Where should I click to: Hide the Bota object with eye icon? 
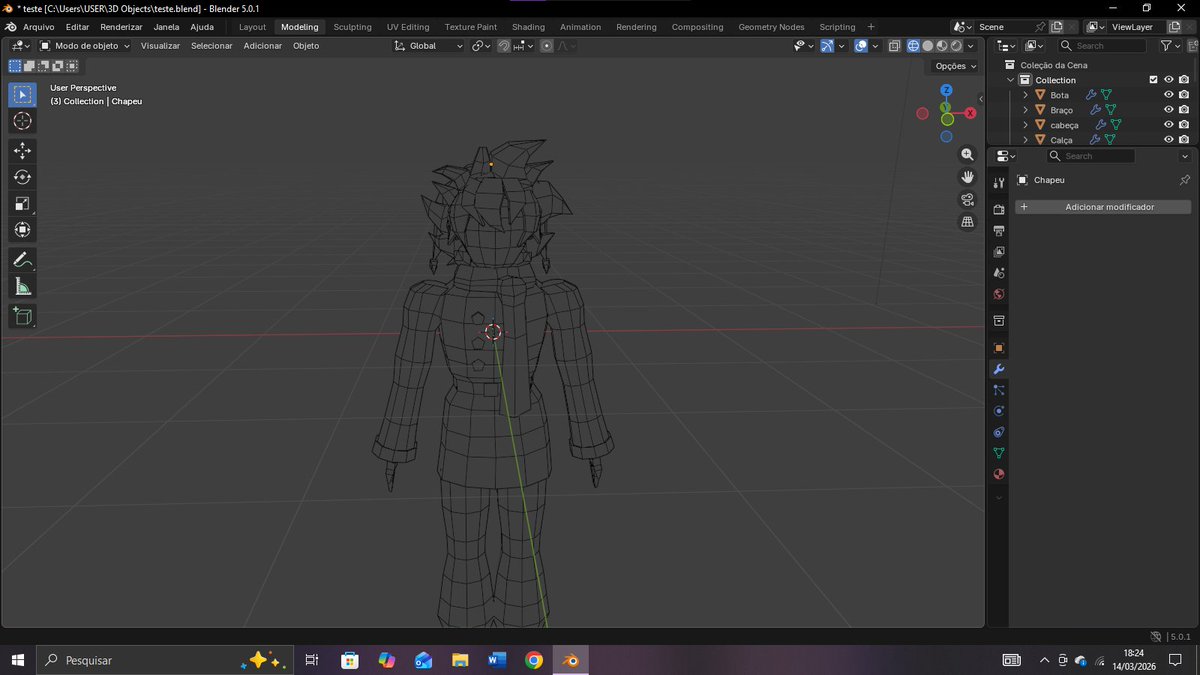coord(1168,95)
